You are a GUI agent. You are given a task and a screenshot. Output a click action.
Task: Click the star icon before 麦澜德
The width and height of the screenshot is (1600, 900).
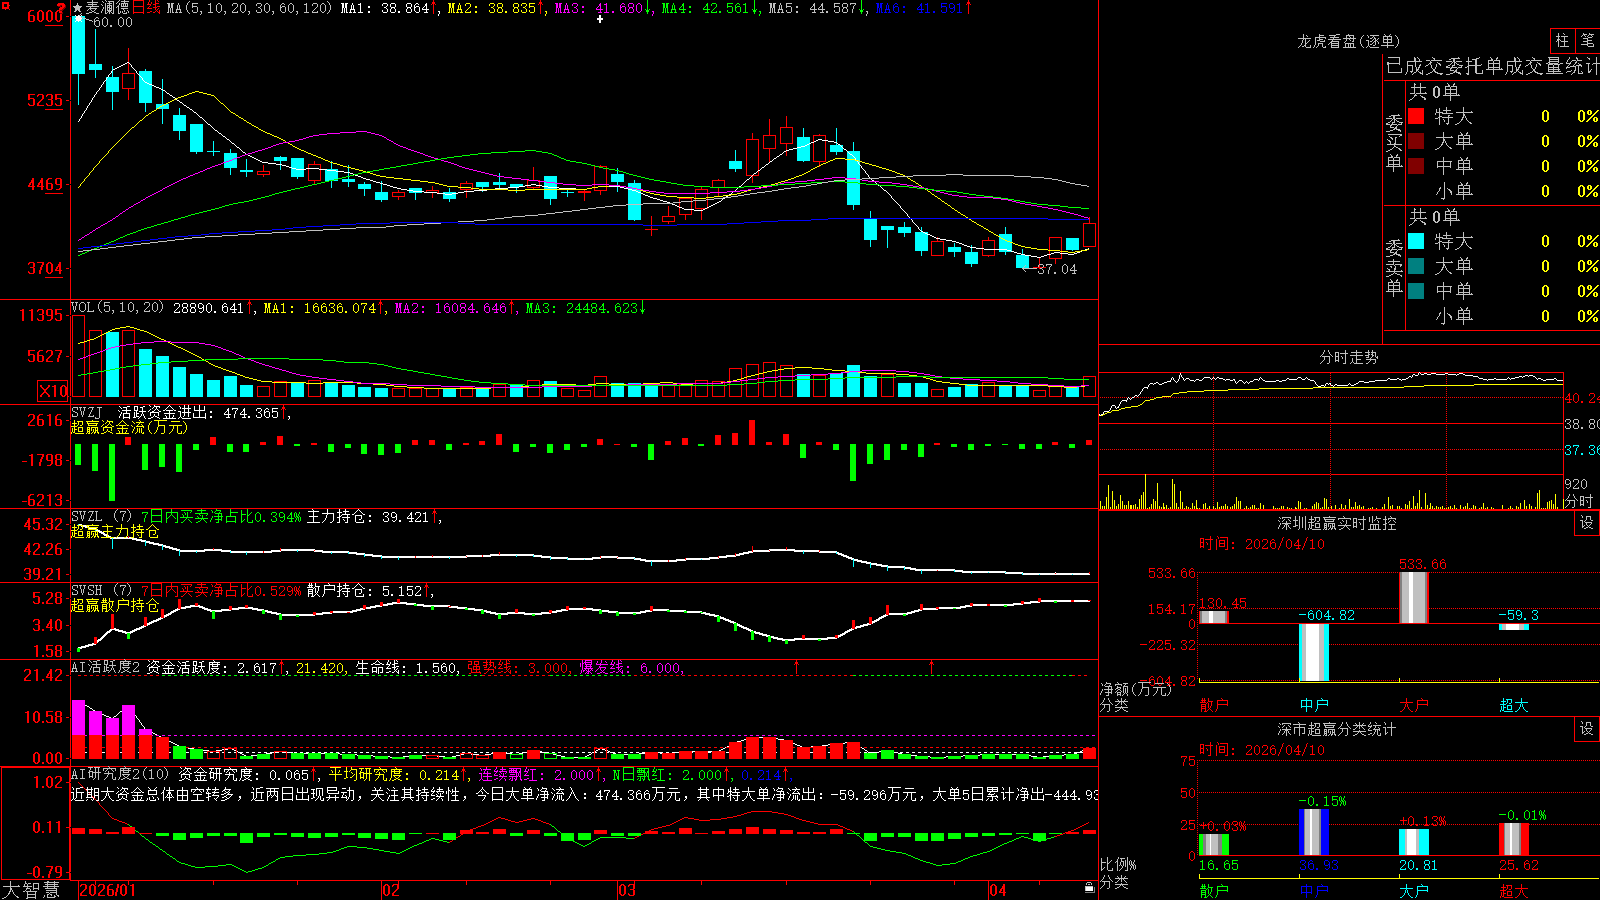pyautogui.click(x=77, y=8)
